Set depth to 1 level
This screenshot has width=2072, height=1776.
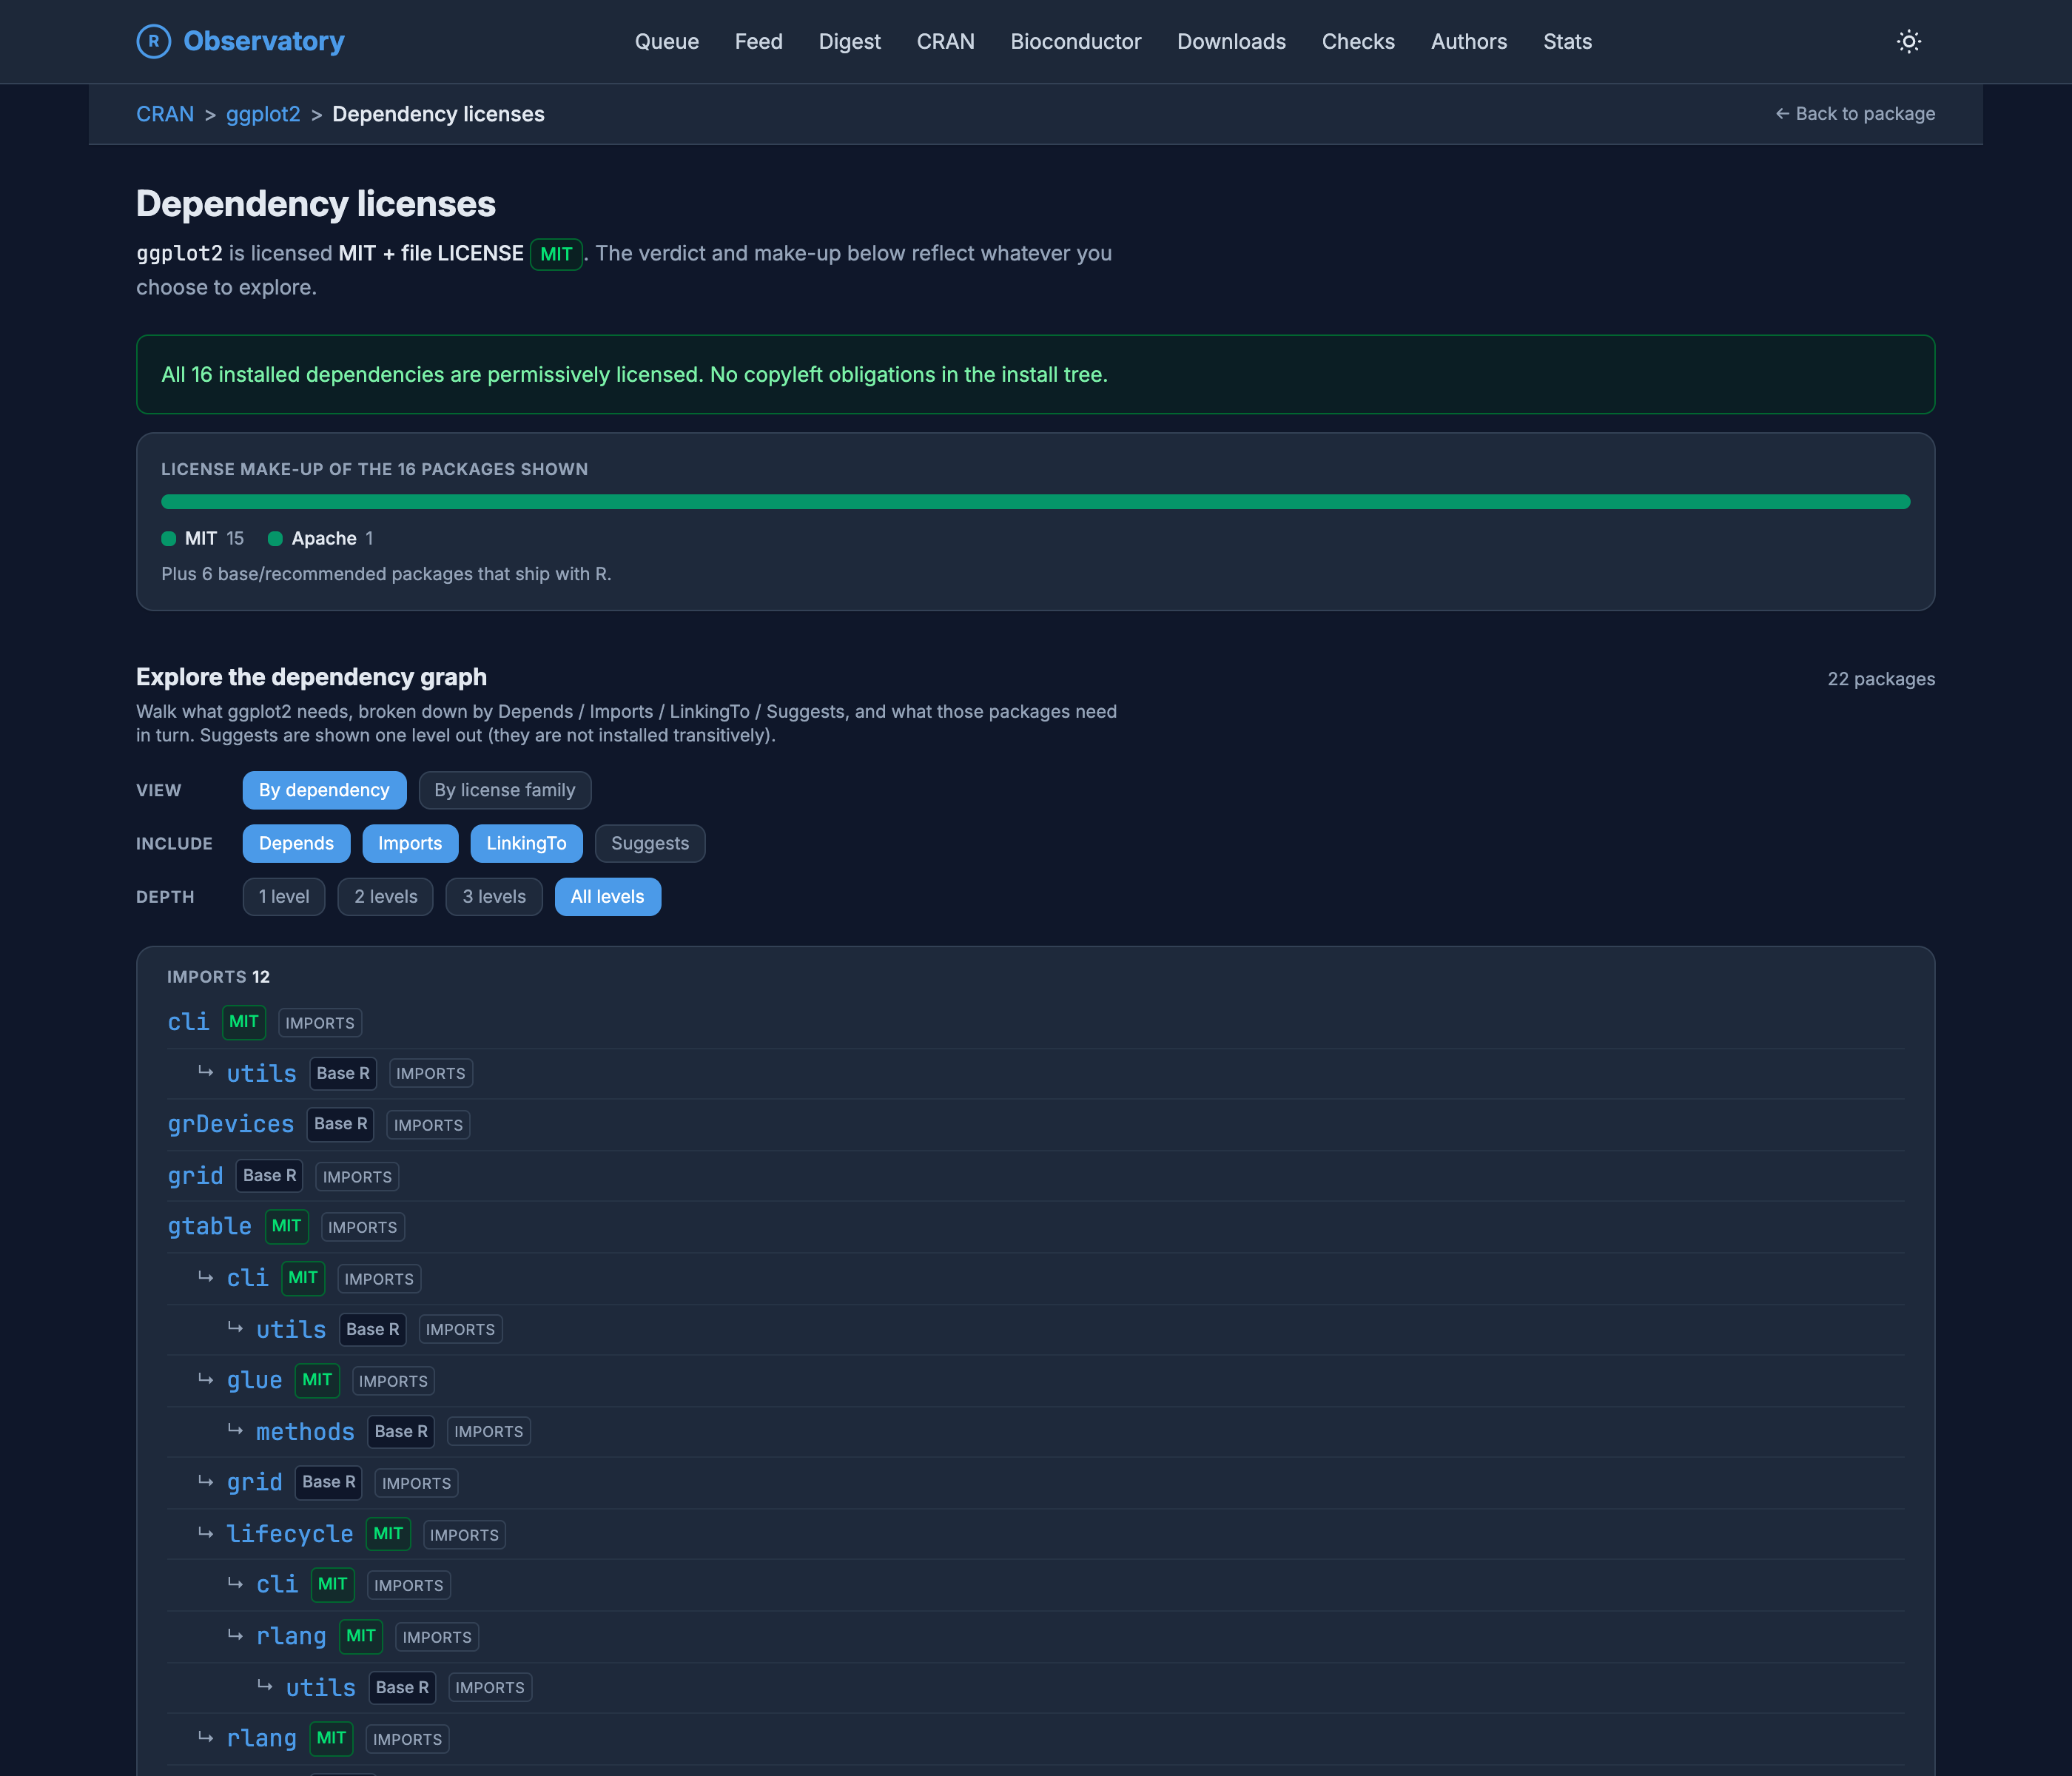[x=284, y=896]
